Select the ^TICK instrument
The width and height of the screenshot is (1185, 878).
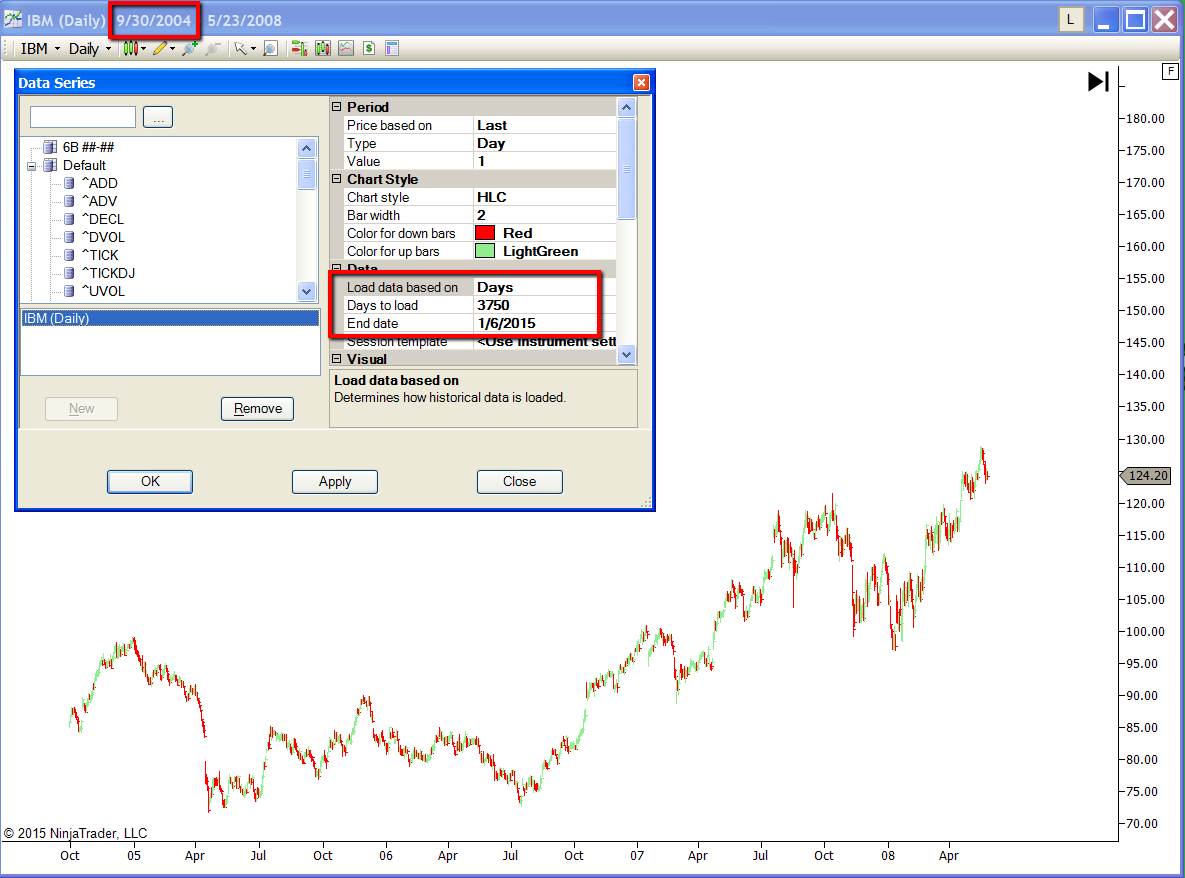pos(101,255)
